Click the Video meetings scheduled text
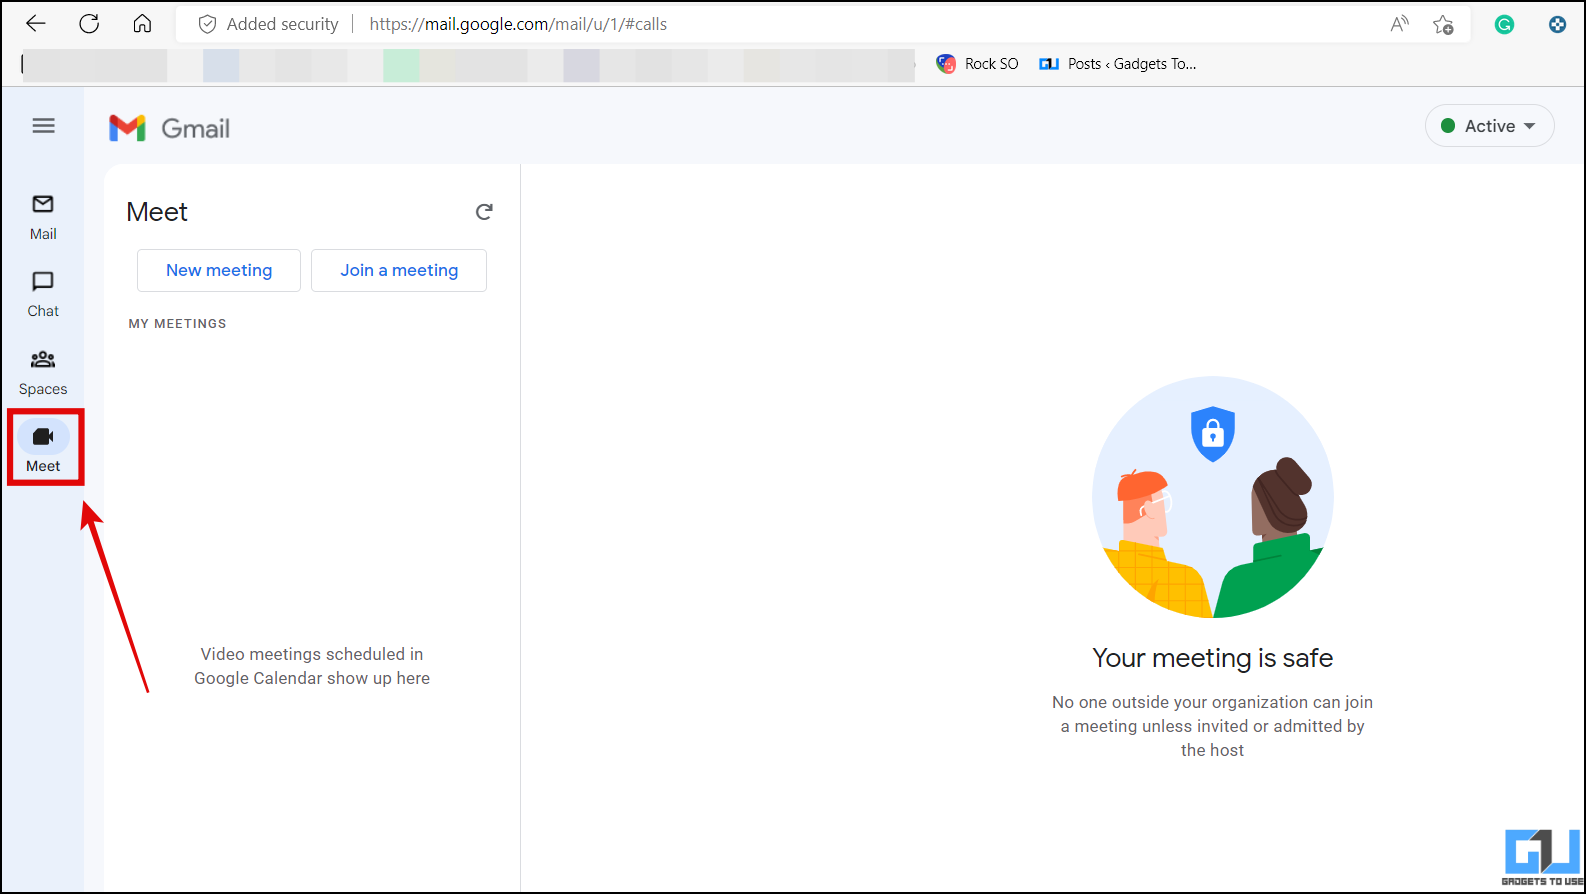This screenshot has height=894, width=1586. (312, 666)
